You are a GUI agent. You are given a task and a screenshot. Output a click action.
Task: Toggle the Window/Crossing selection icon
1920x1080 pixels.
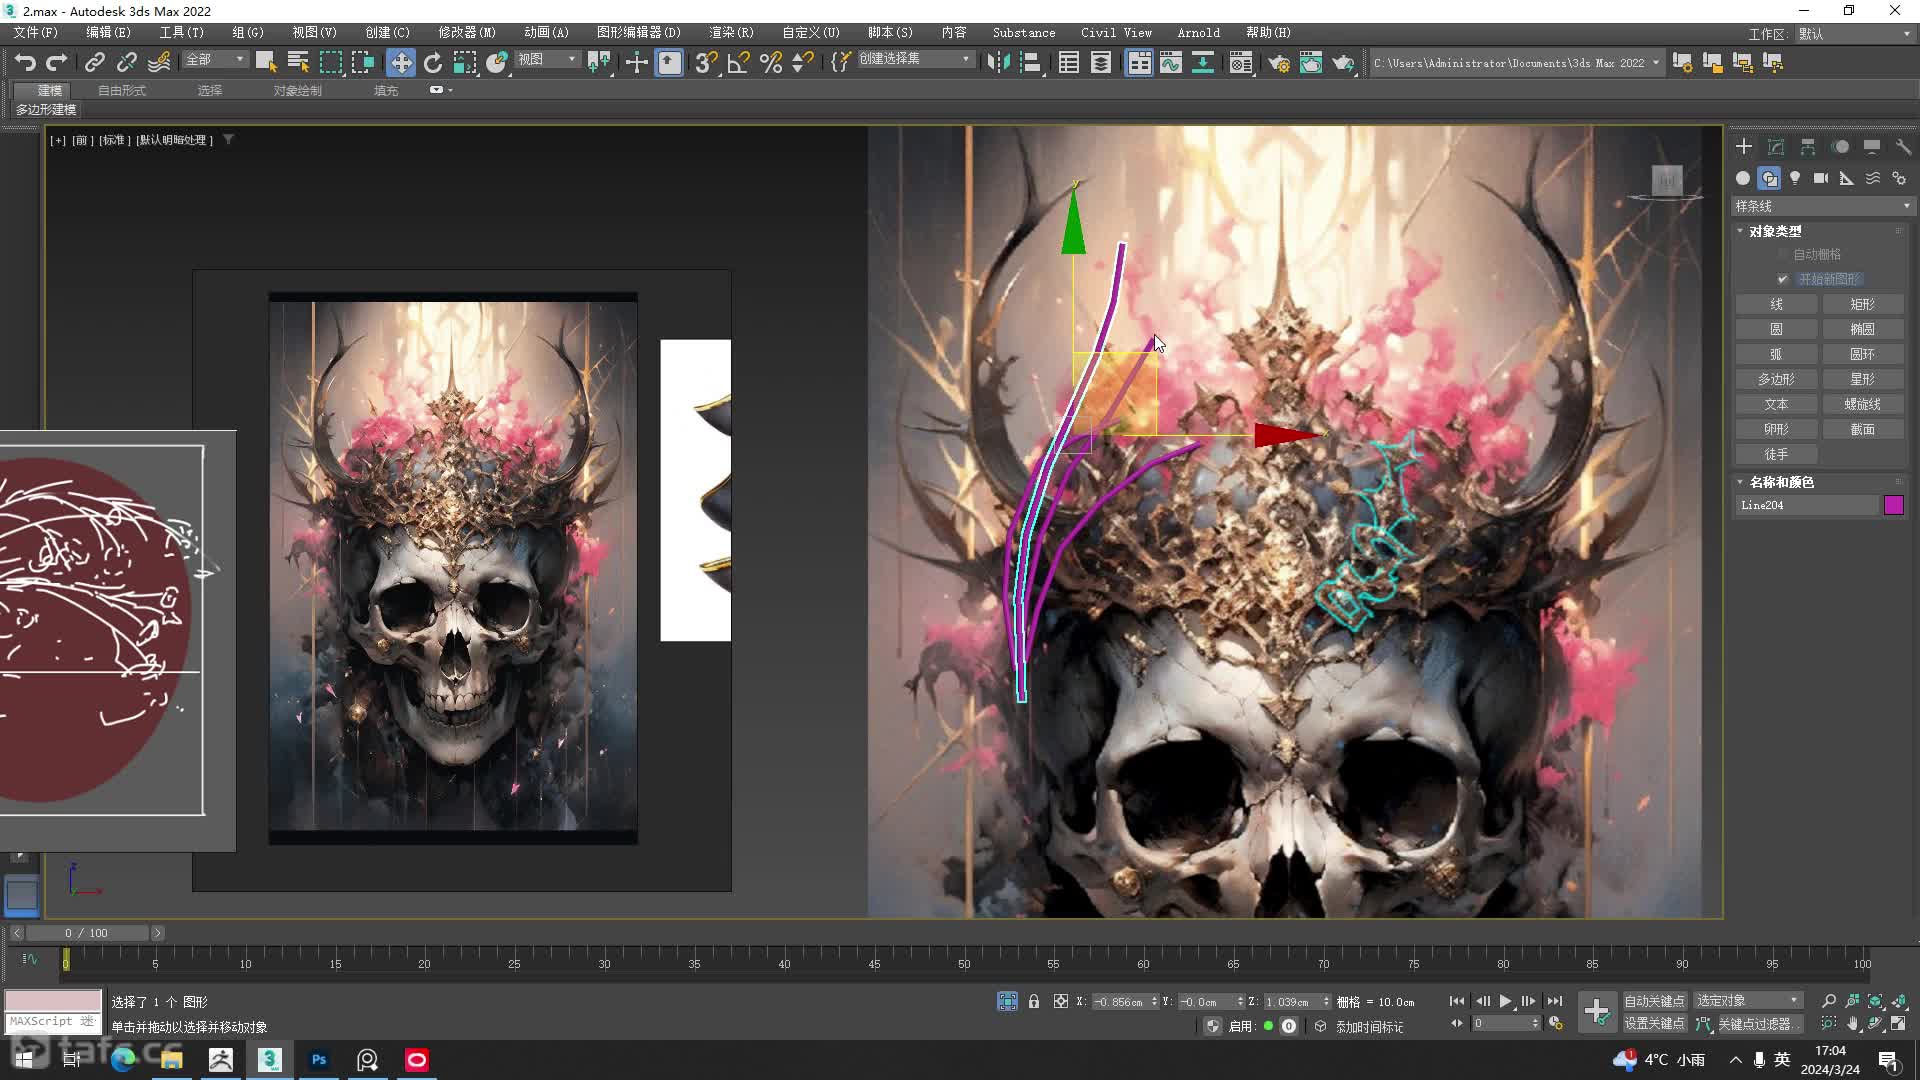tap(363, 62)
